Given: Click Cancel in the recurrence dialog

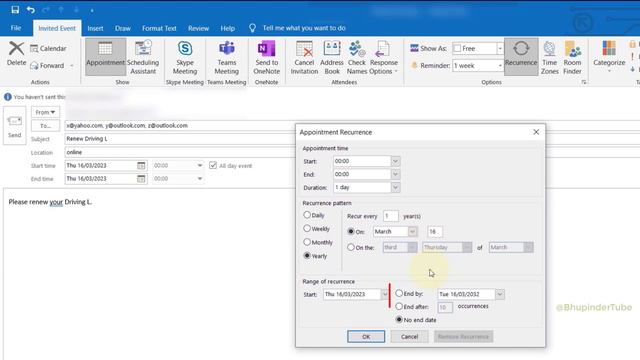Looking at the screenshot, I should (x=409, y=336).
